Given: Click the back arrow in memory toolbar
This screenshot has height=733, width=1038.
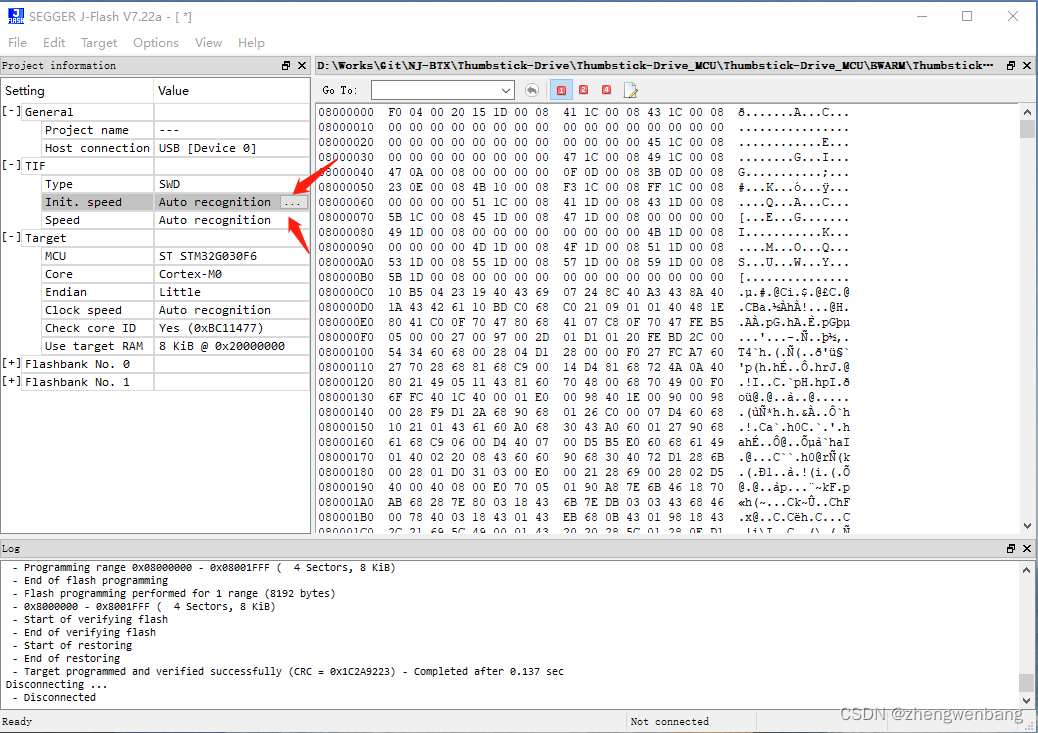Looking at the screenshot, I should 532,90.
